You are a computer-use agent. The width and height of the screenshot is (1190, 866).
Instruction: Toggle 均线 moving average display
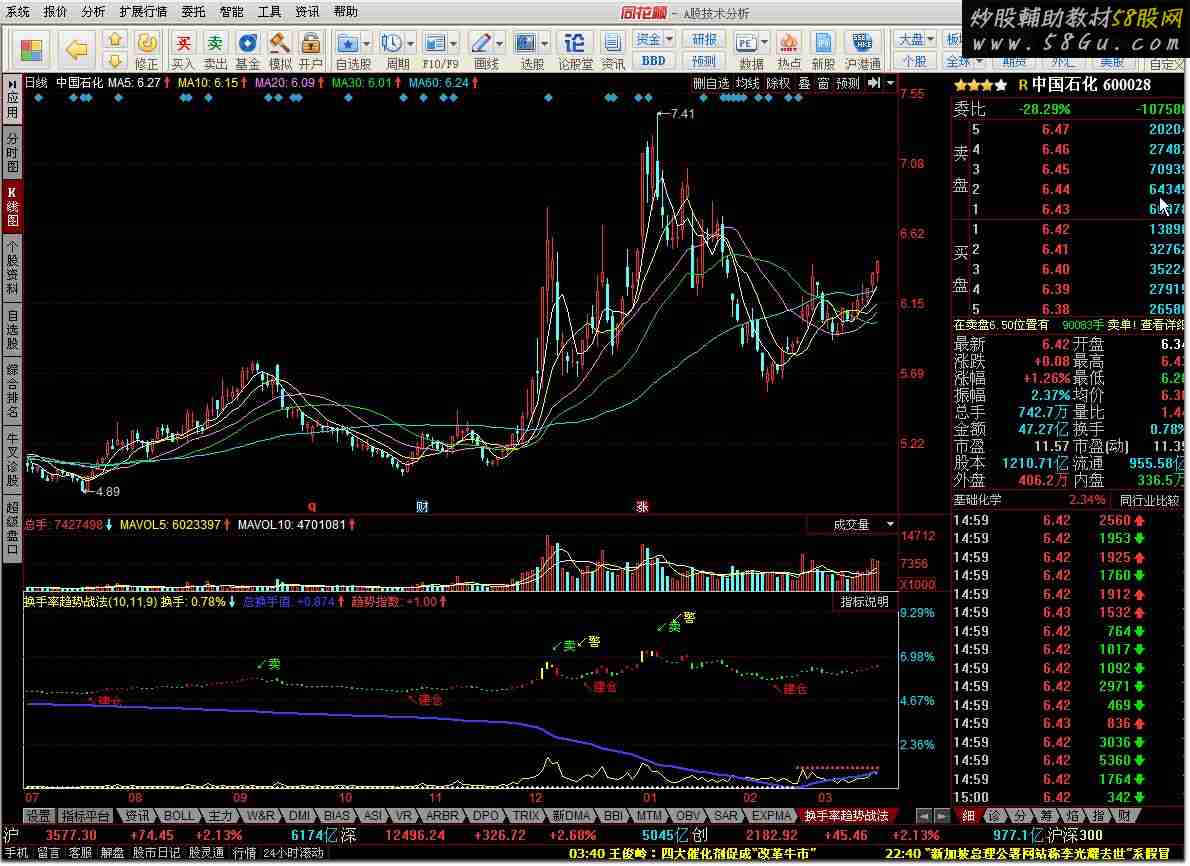[748, 83]
